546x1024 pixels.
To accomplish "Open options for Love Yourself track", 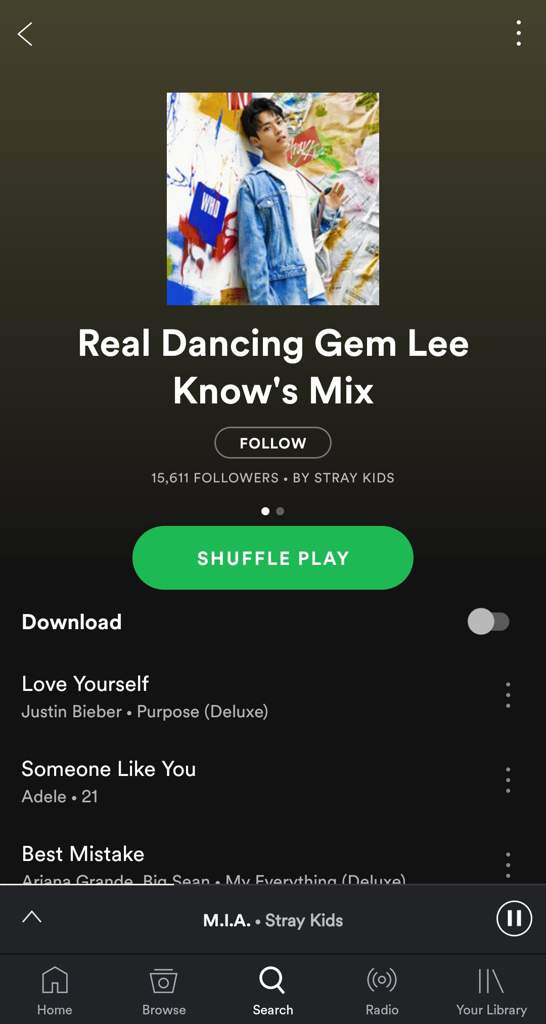I will tap(507, 696).
